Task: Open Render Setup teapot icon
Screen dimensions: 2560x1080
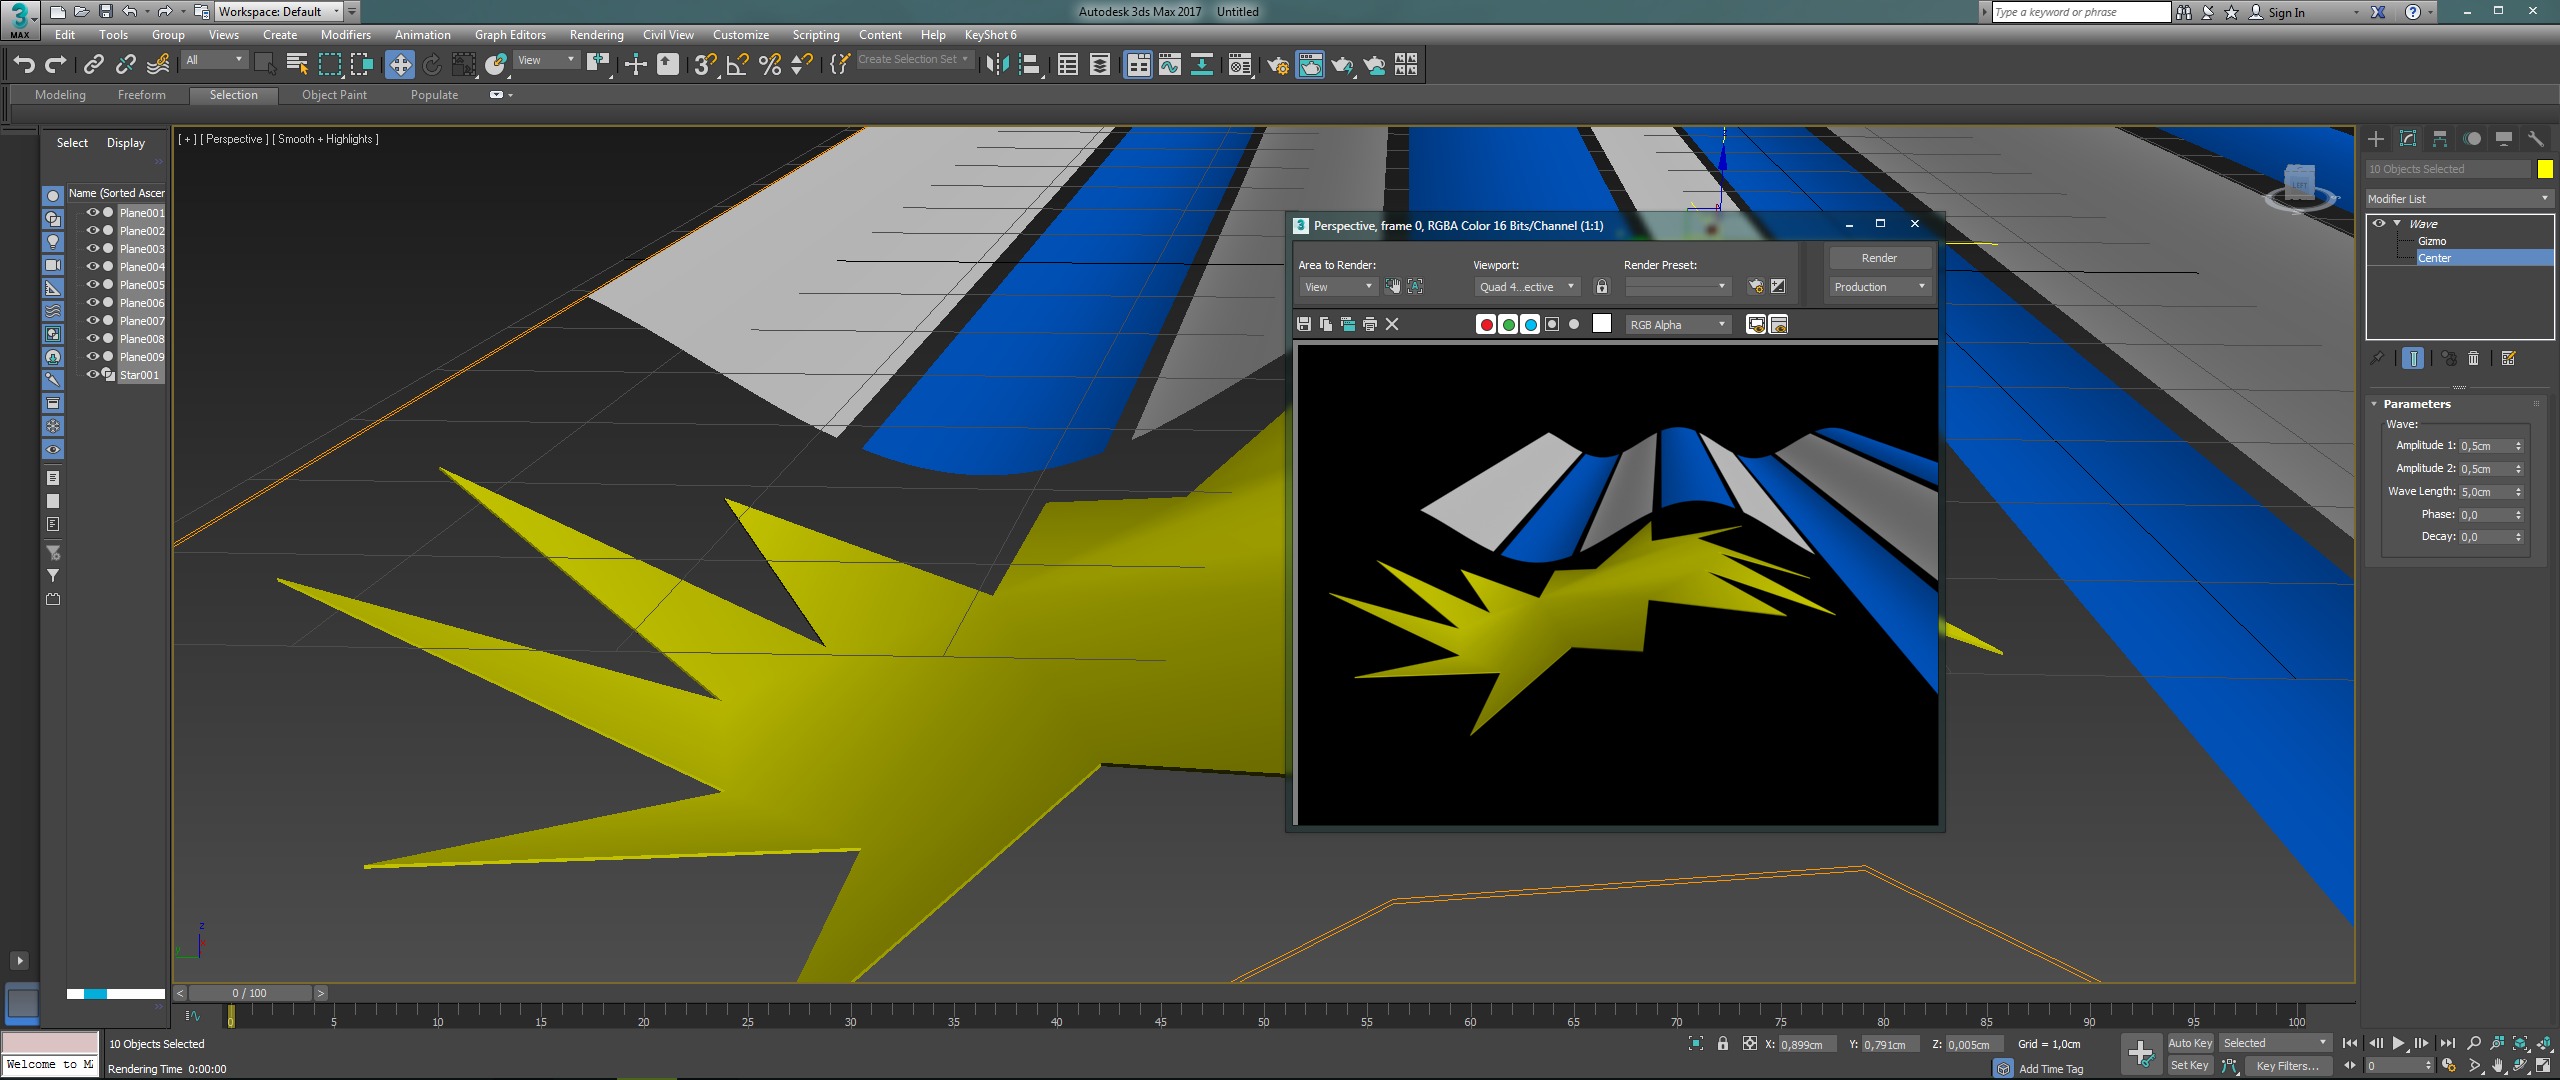Action: tap(1277, 65)
